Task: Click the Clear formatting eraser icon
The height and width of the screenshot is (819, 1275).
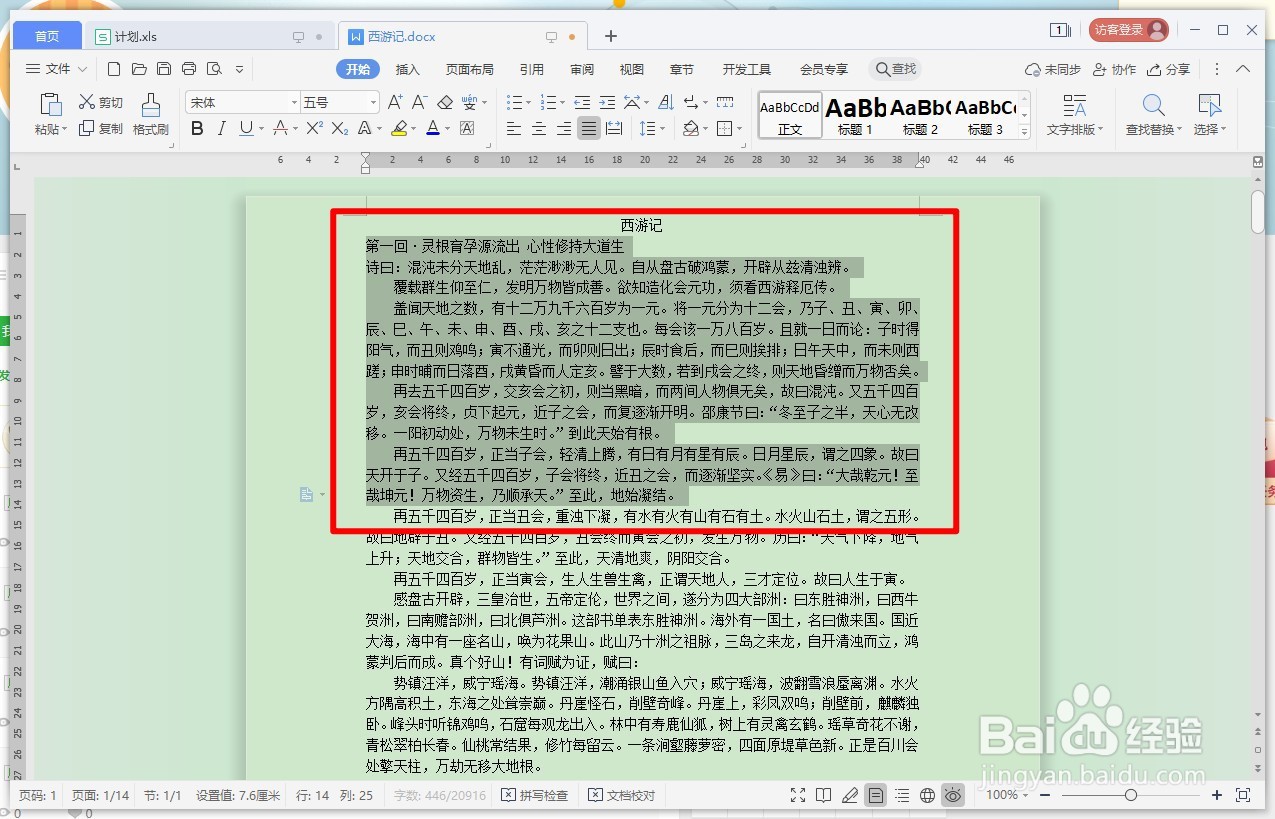Action: pyautogui.click(x=445, y=102)
